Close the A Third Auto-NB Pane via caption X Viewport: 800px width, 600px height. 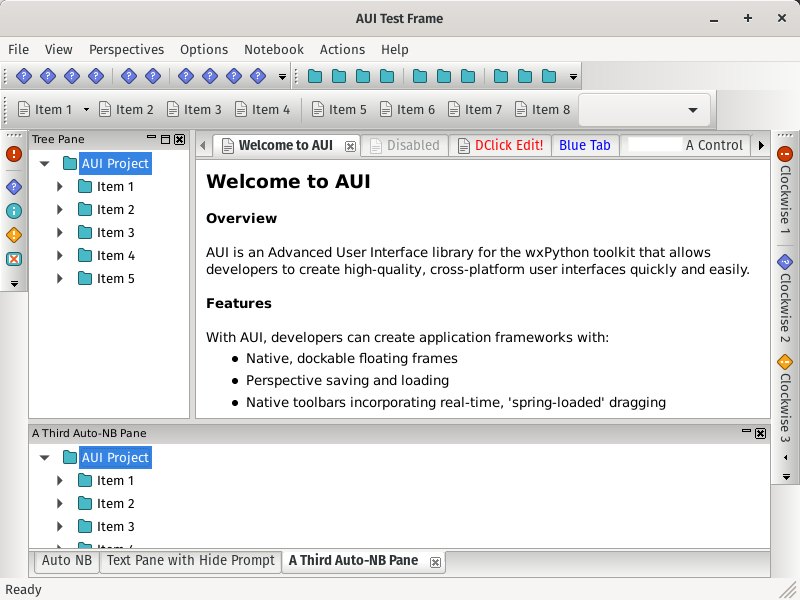pos(760,433)
